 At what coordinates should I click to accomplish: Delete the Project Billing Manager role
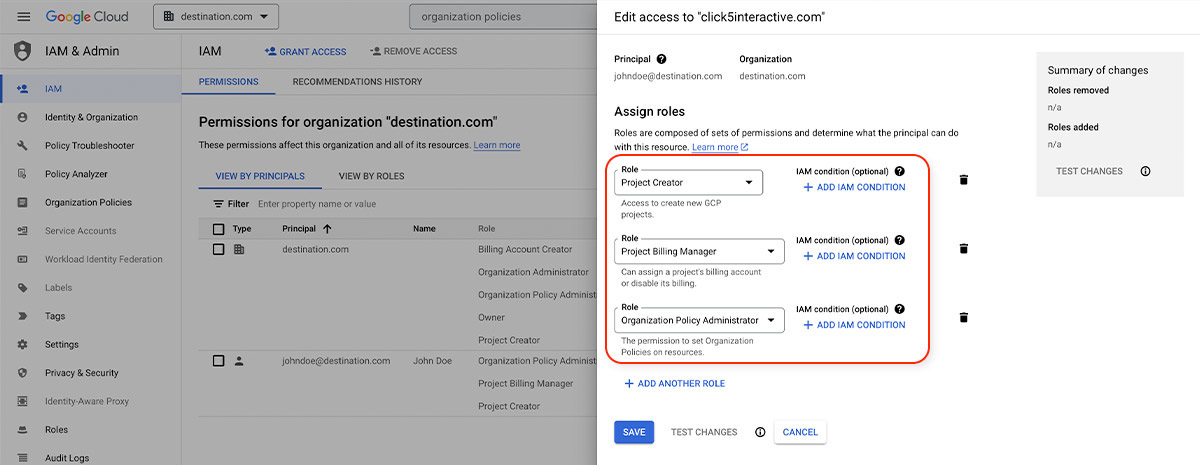964,248
